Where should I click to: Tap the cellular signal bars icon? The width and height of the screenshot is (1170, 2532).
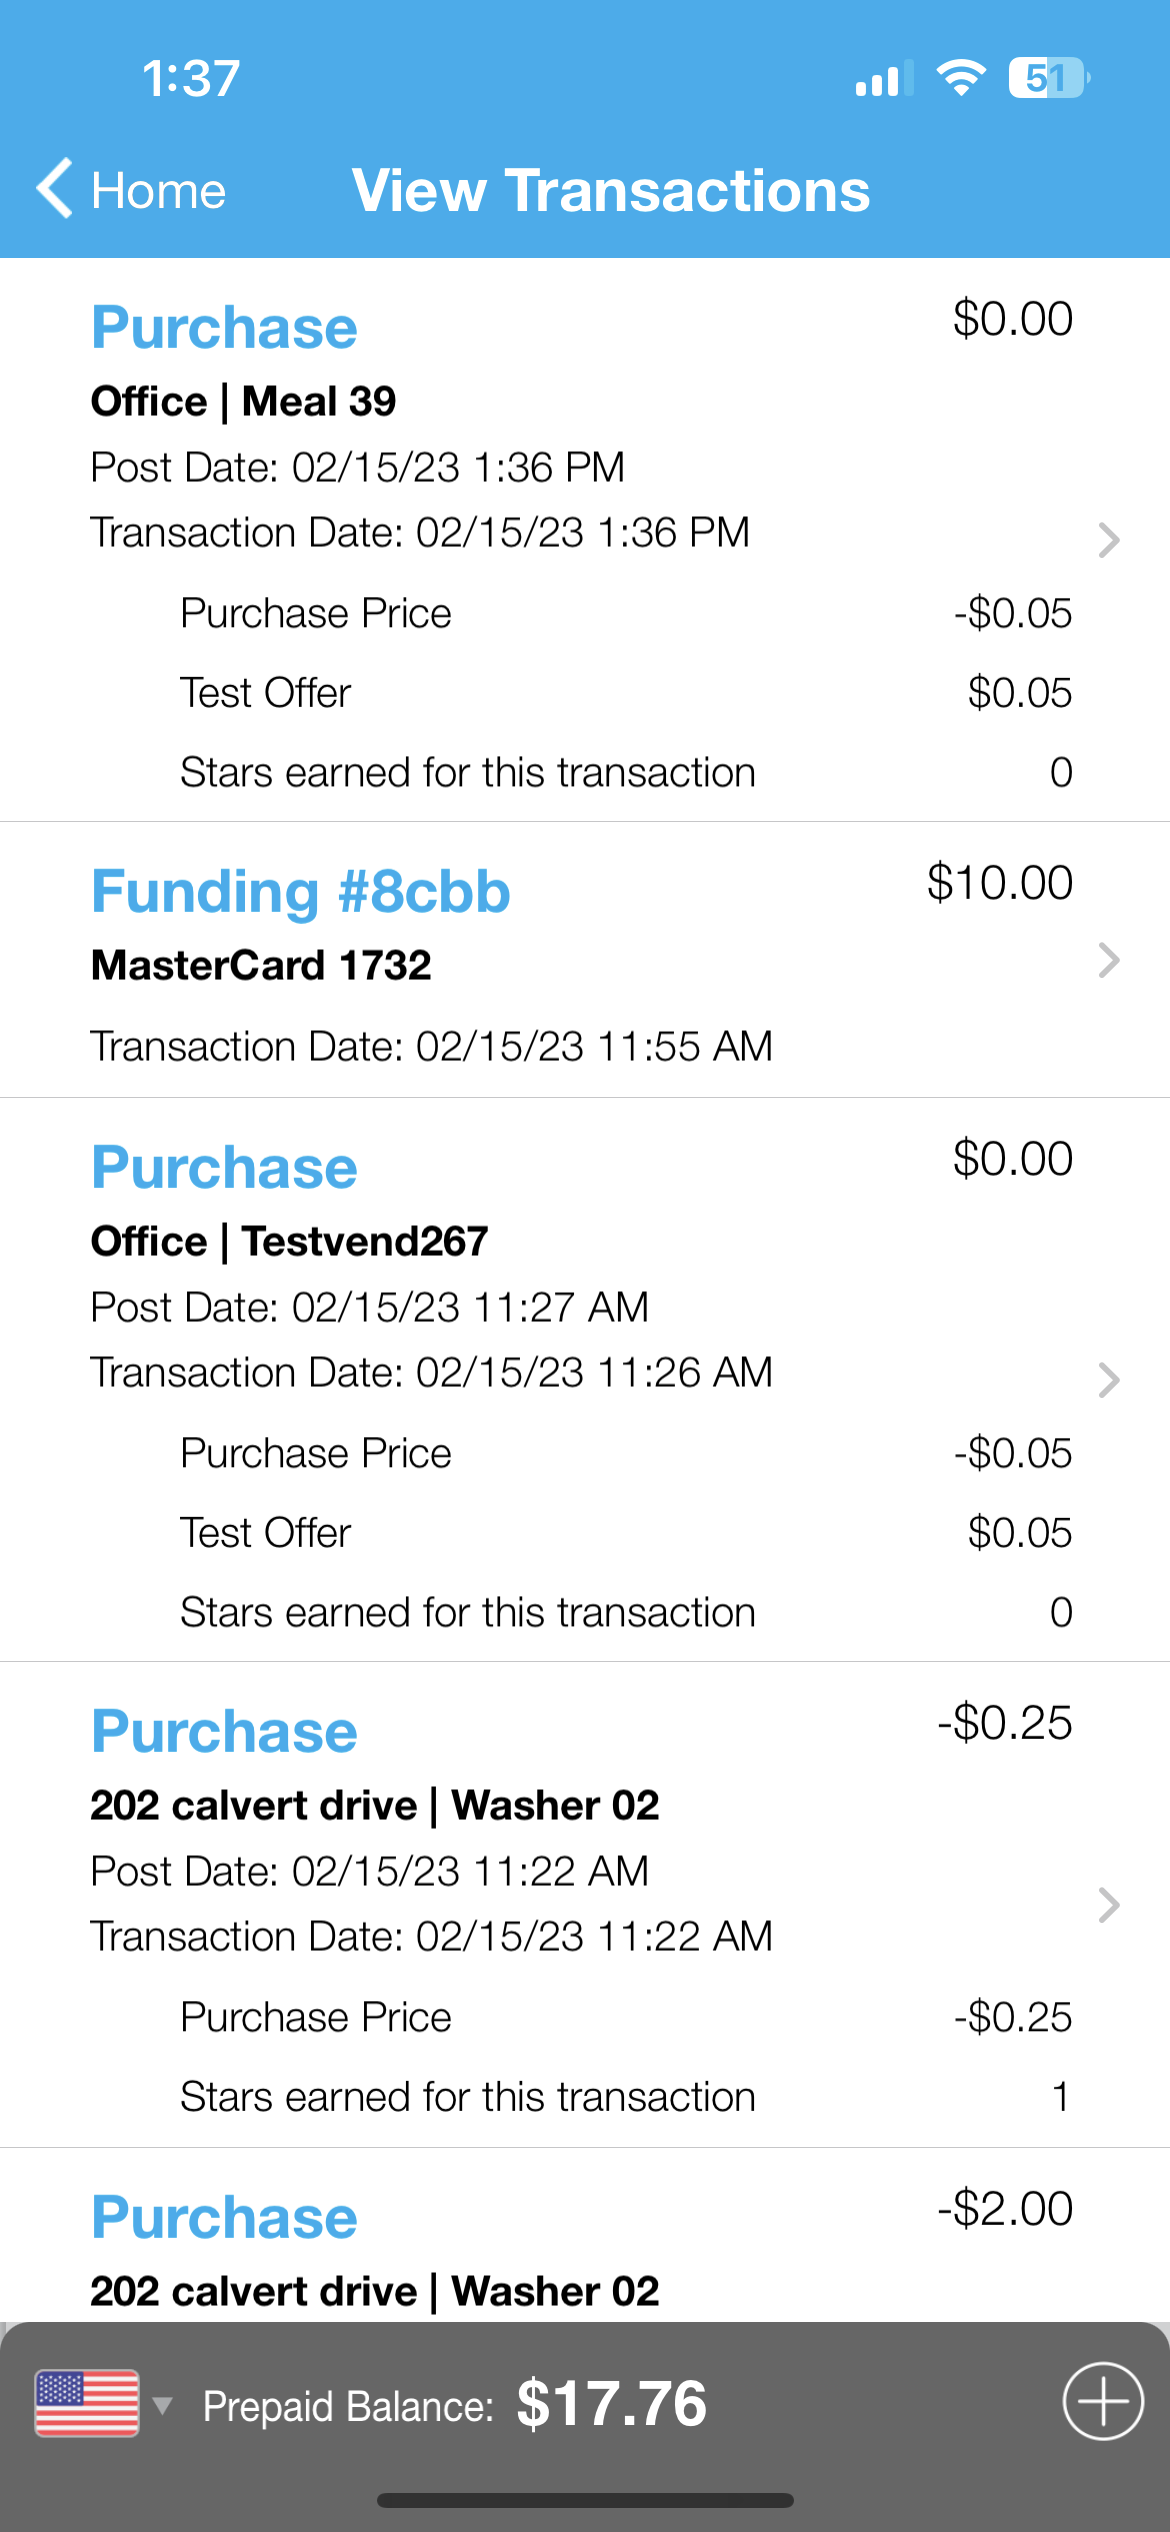pyautogui.click(x=884, y=79)
